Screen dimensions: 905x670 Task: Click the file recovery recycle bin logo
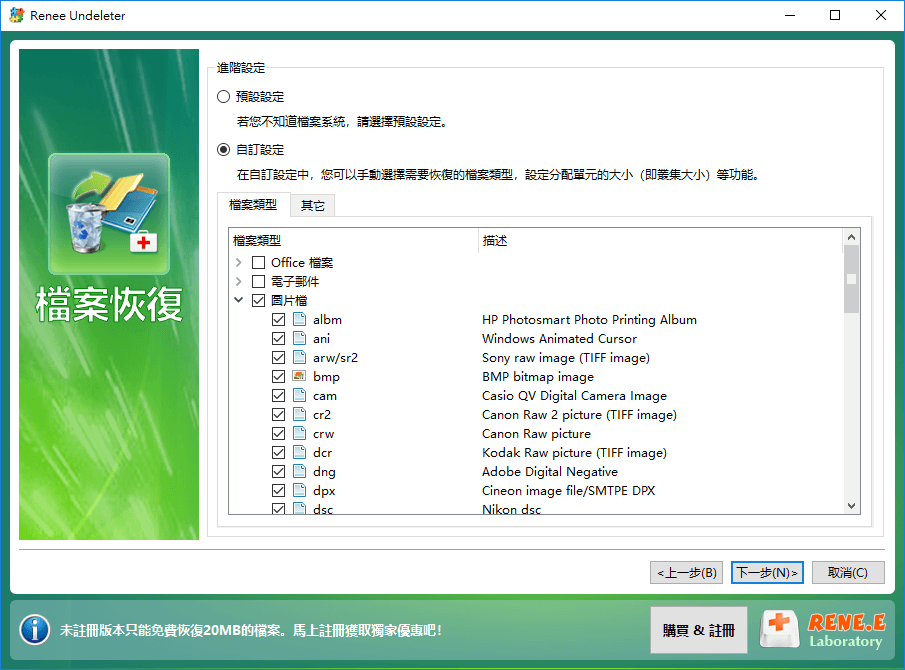tap(109, 214)
